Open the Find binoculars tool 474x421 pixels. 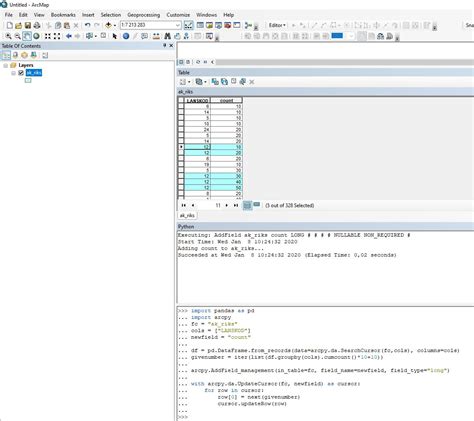click(x=168, y=36)
